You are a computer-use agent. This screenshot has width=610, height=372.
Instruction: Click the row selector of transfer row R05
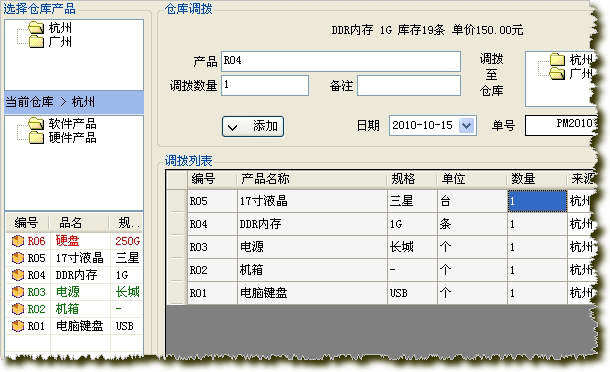tap(177, 201)
